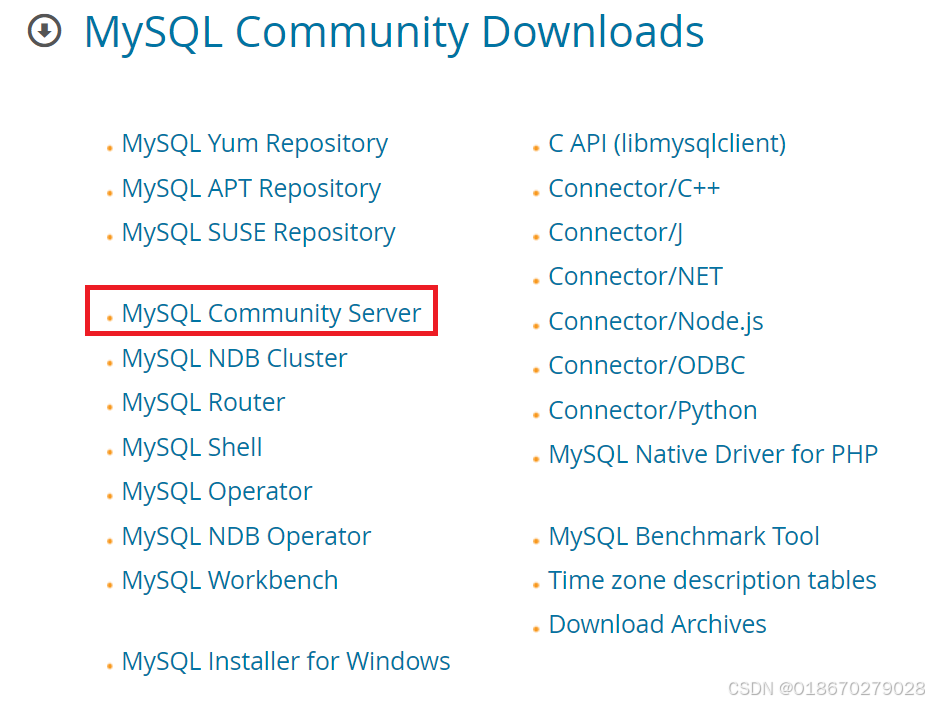Open the MySQL SUSE Repository link
This screenshot has width=929, height=704.
coord(258,233)
